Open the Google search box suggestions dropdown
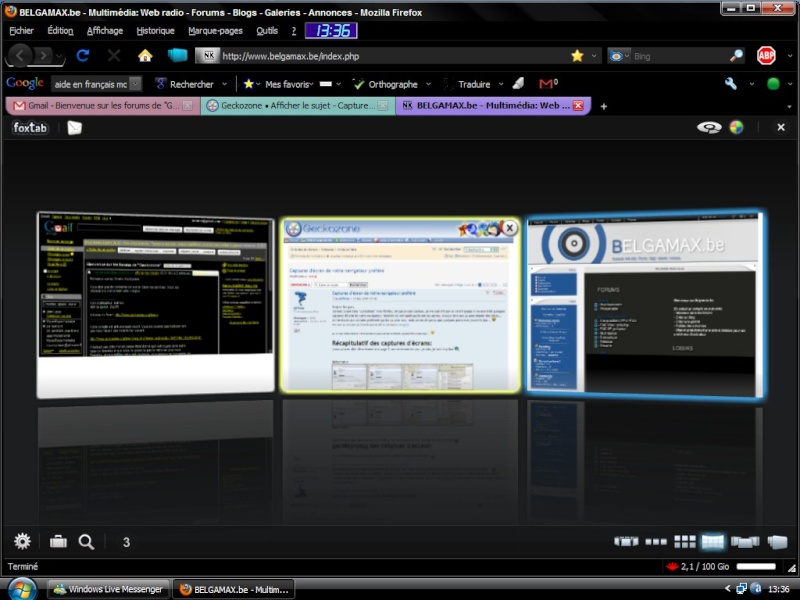Screen dimensions: 800x600 (135, 84)
